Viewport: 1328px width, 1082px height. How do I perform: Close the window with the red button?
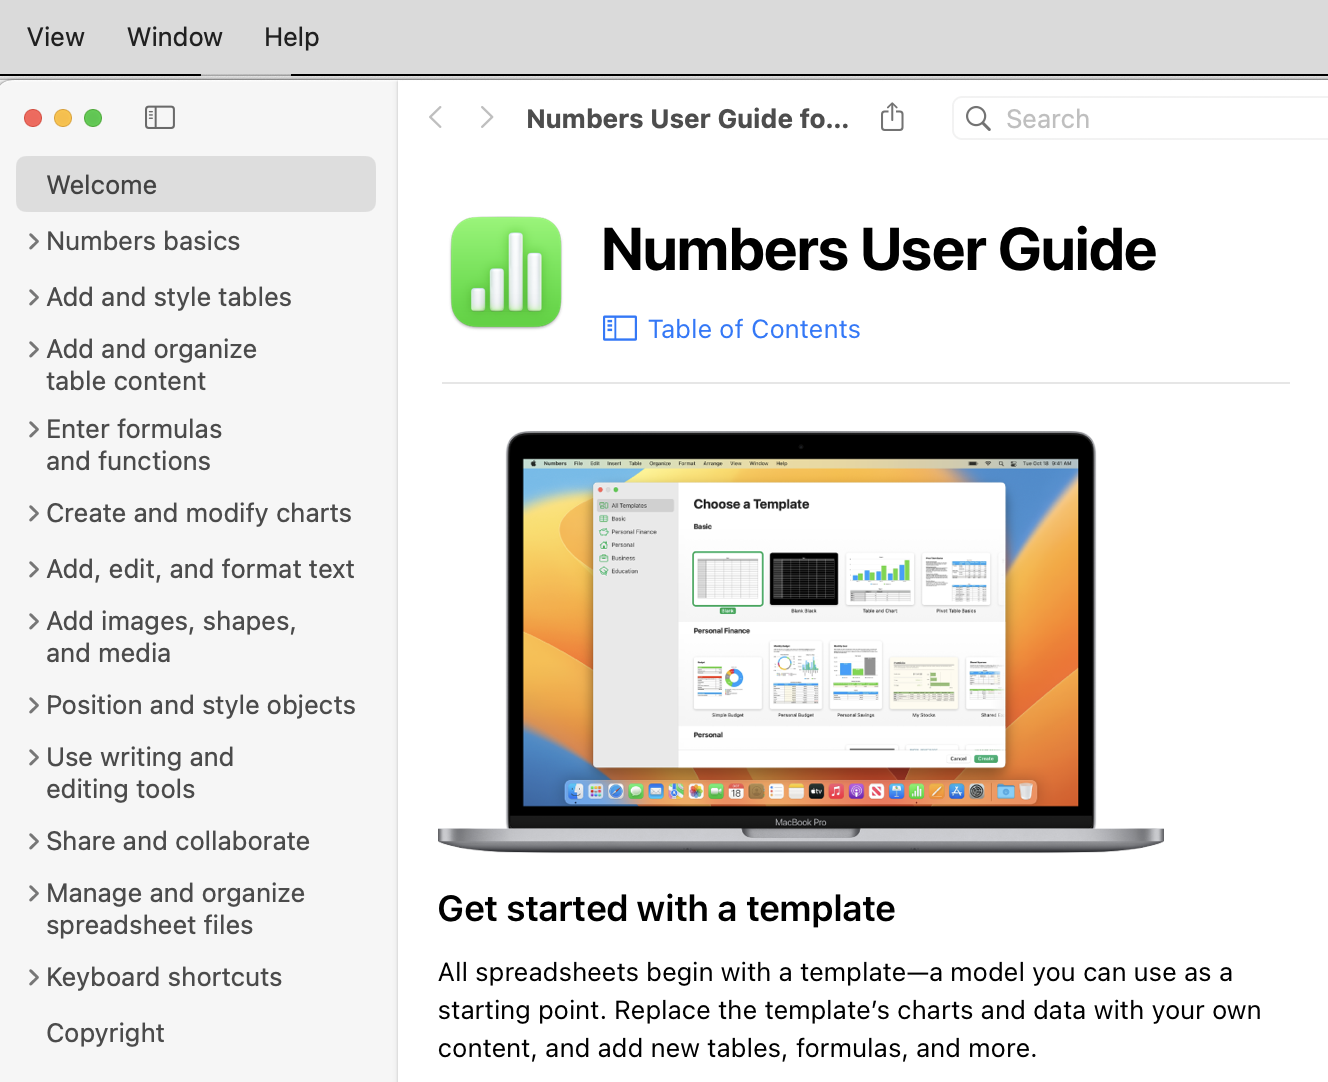[x=33, y=118]
